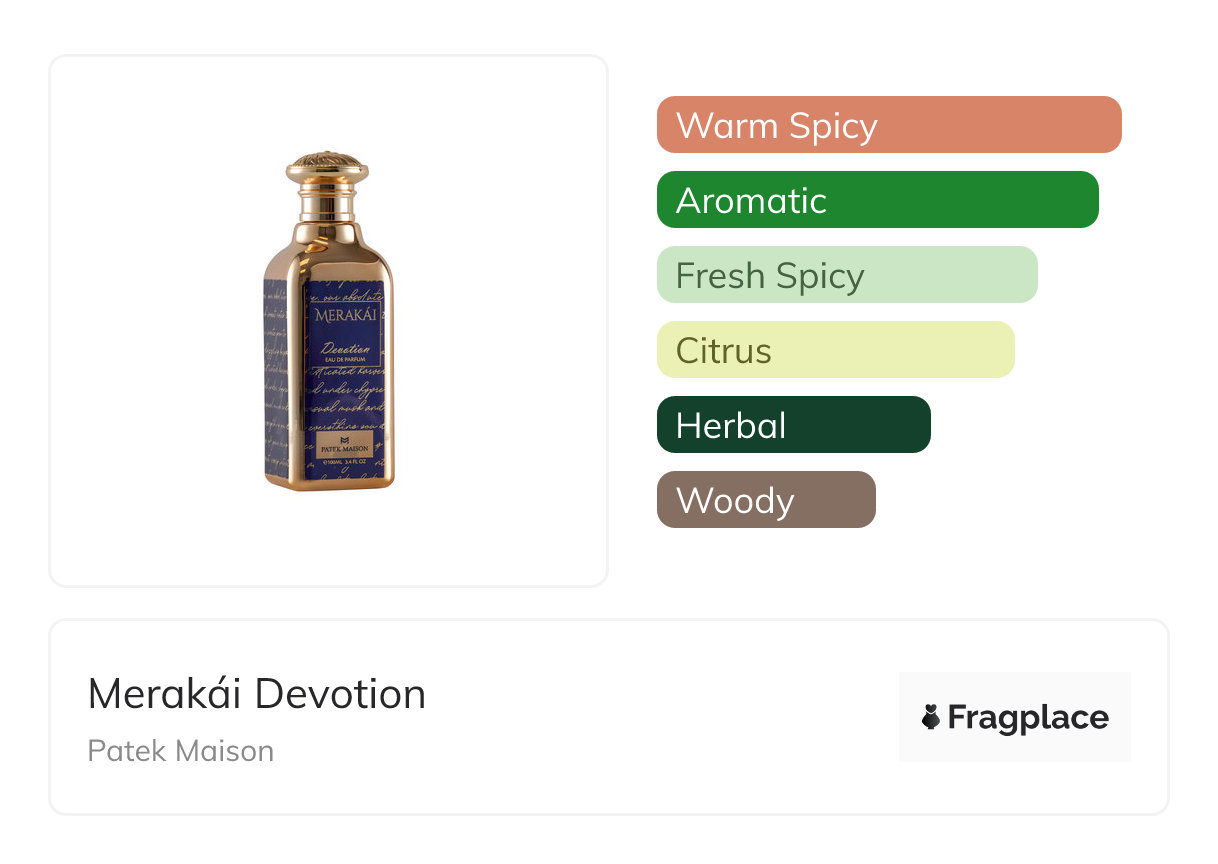Pick the dark green Herbal accord
Image resolution: width=1218 pixels, height=864 pixels.
click(793, 425)
